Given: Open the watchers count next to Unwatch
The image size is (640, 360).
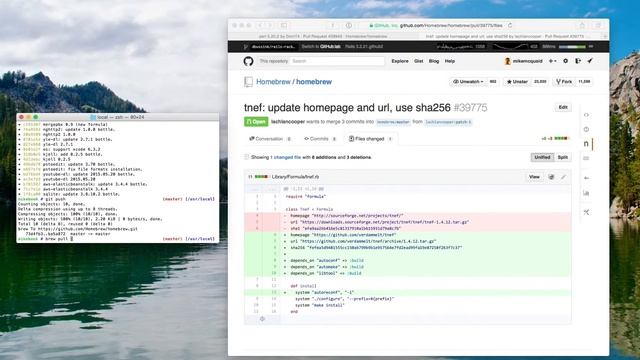Looking at the screenshot, I should [x=493, y=82].
